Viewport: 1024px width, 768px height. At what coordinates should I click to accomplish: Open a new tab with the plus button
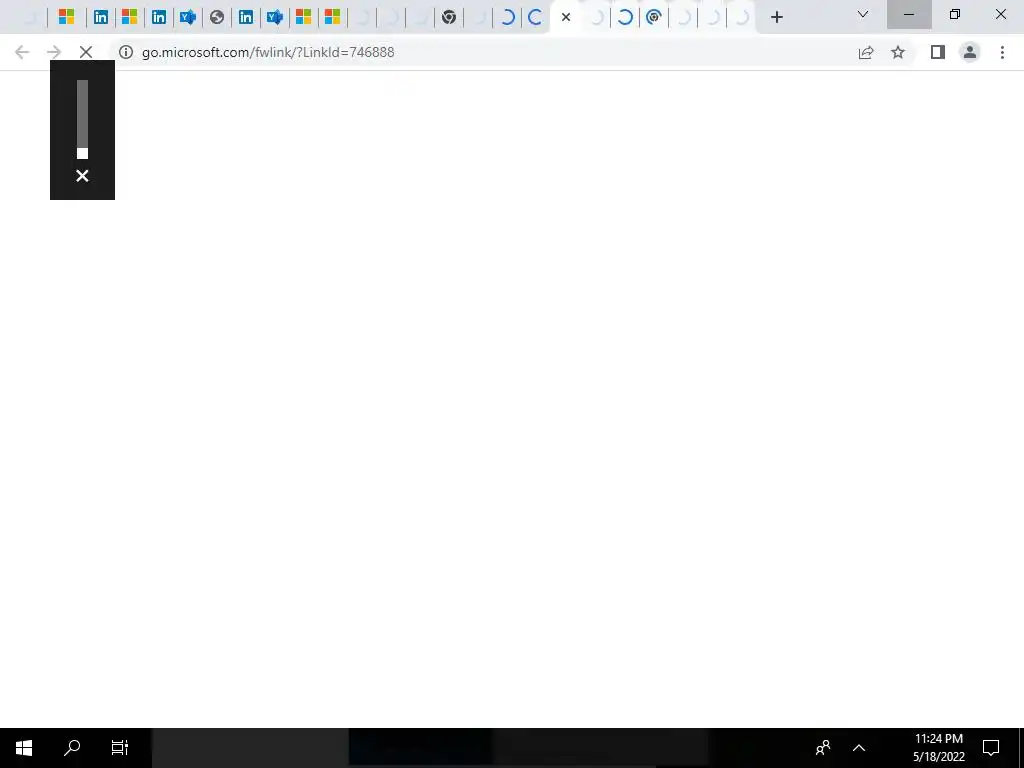pos(776,17)
